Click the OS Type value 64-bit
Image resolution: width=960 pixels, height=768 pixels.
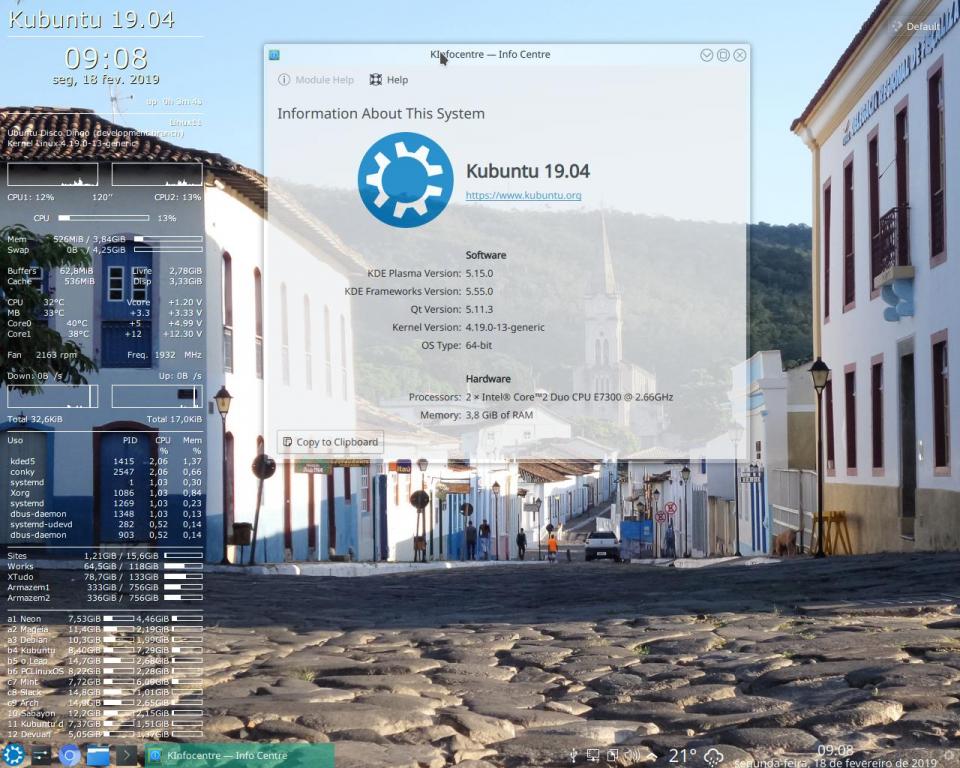coord(479,345)
